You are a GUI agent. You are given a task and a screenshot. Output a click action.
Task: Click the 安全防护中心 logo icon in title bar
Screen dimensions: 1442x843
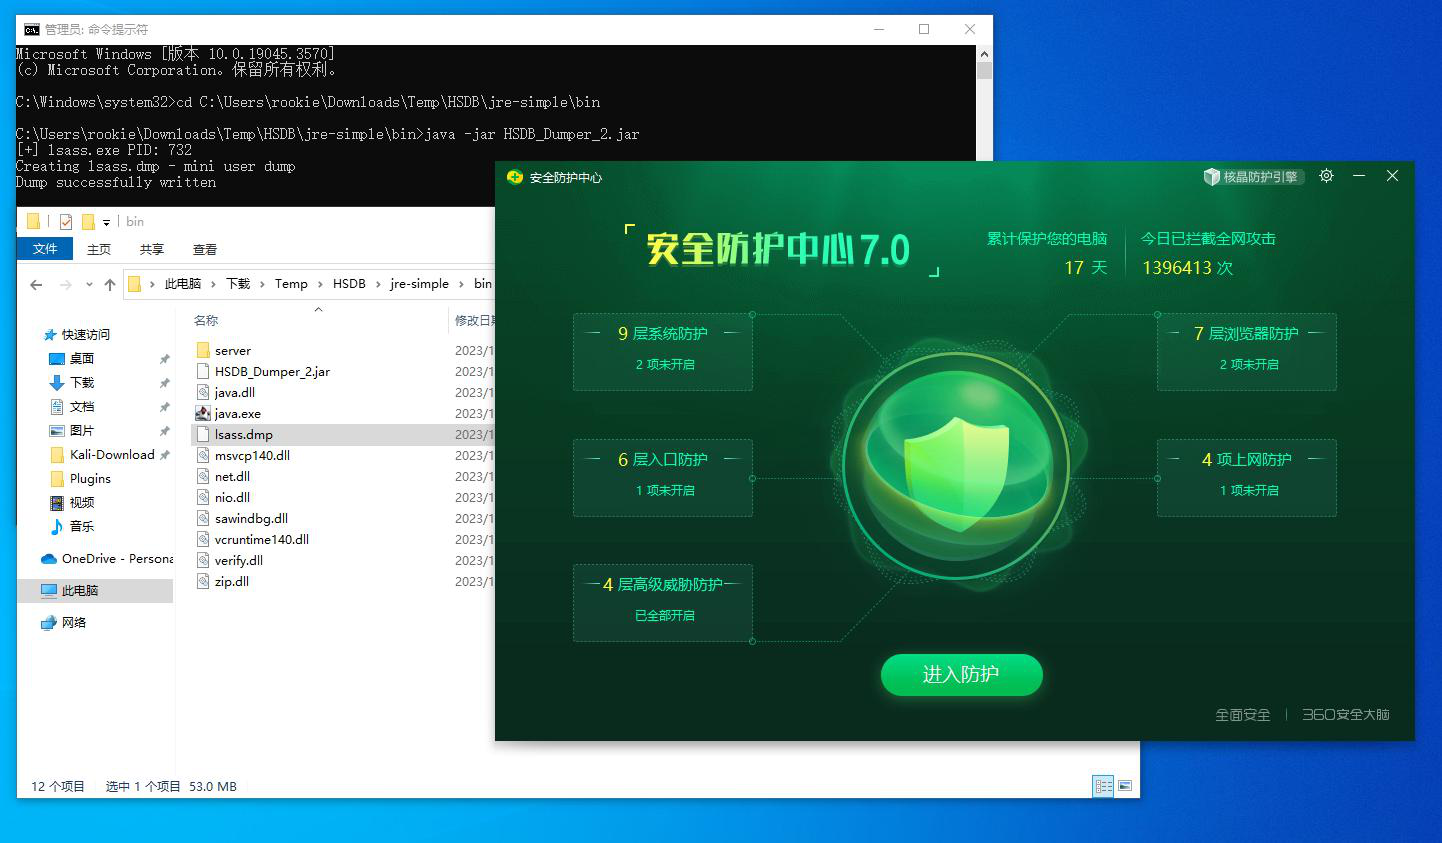click(x=515, y=177)
